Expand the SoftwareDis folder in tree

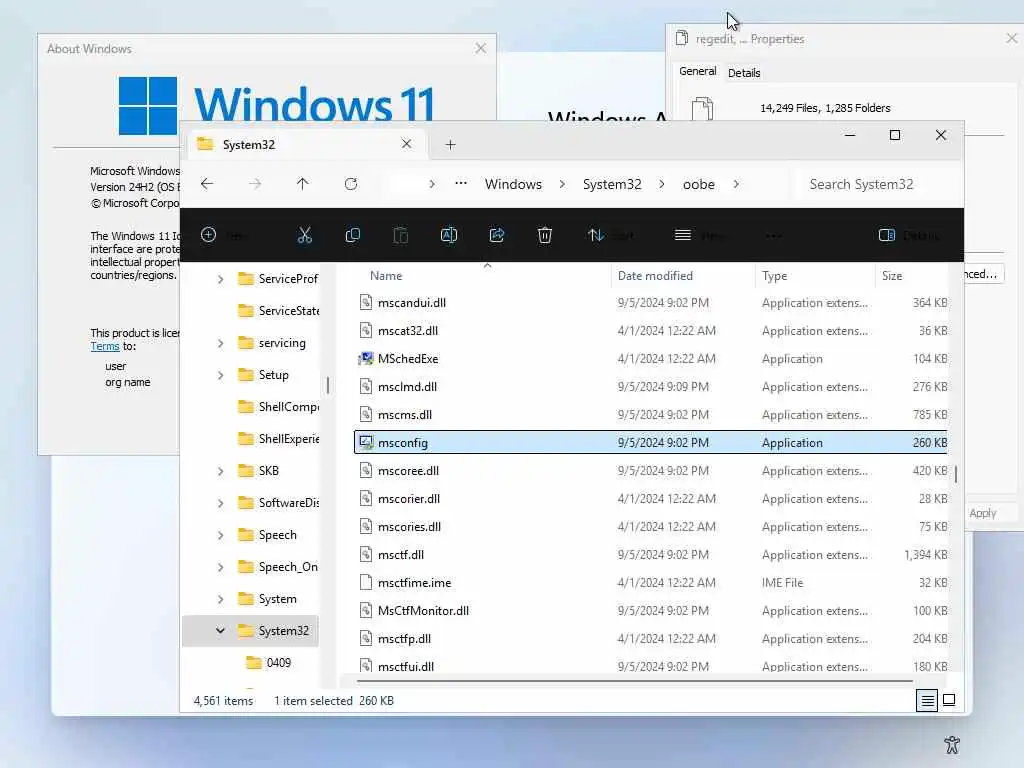221,504
